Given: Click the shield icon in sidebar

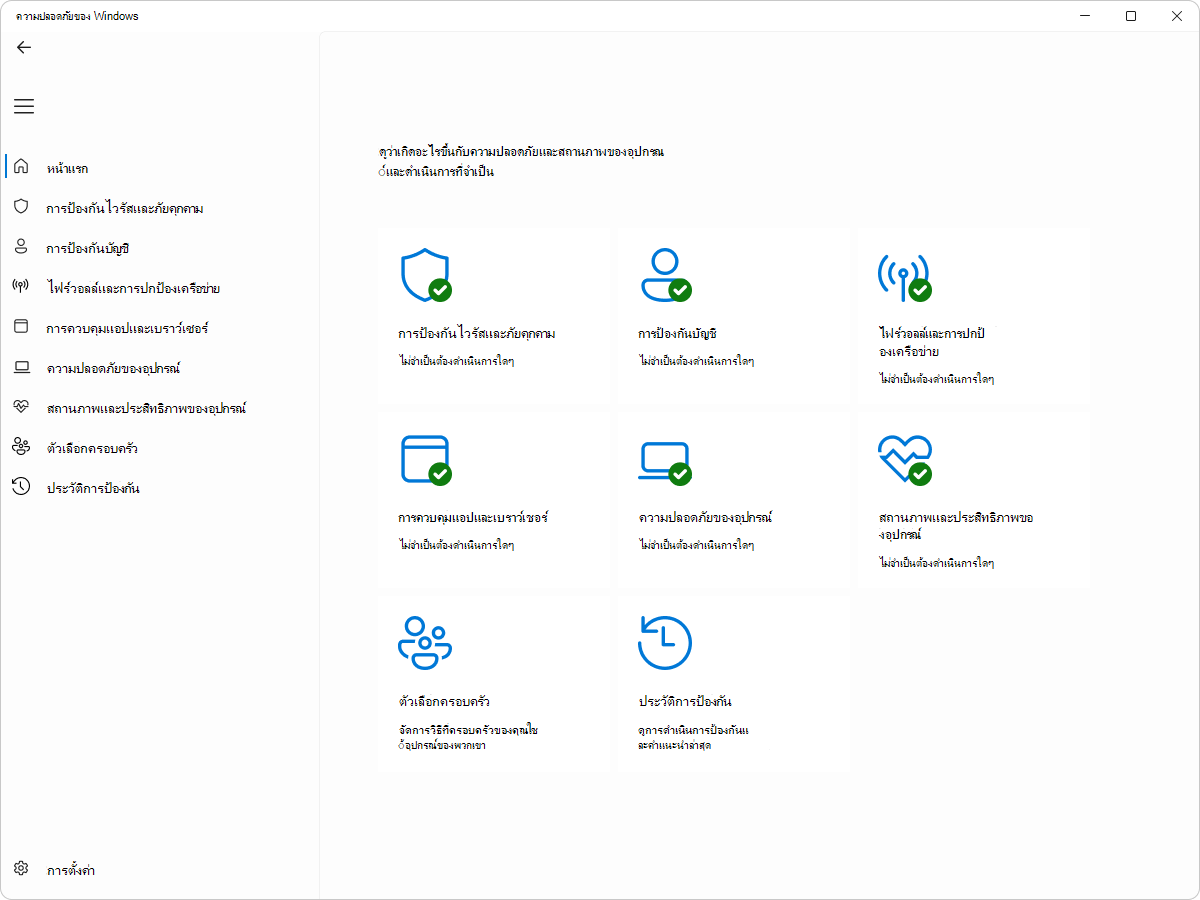Looking at the screenshot, I should click(21, 207).
